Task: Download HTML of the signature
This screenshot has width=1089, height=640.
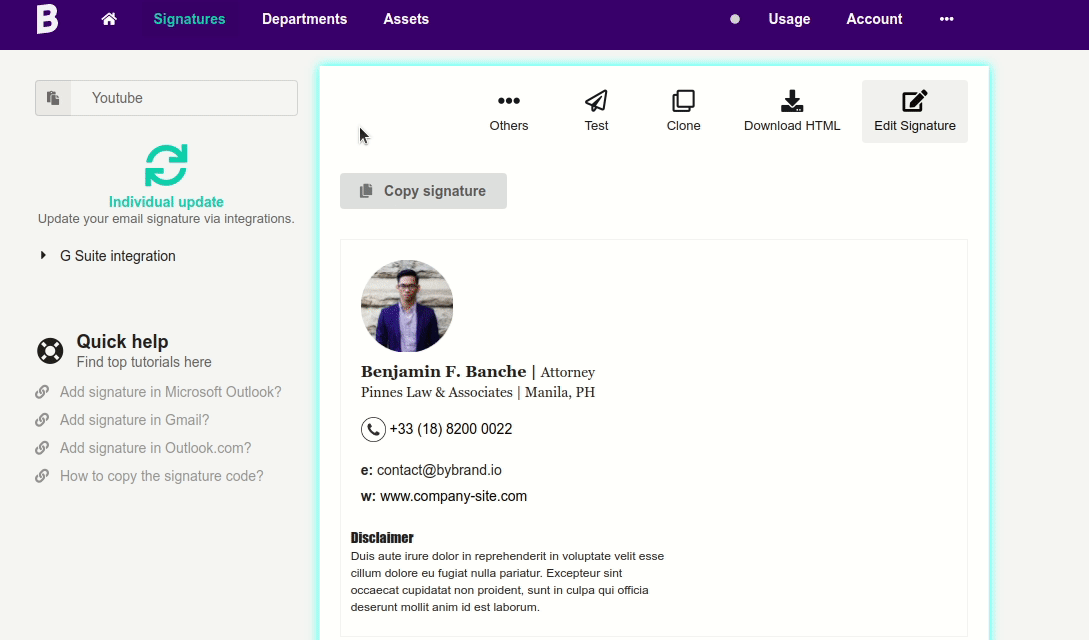Action: click(792, 111)
